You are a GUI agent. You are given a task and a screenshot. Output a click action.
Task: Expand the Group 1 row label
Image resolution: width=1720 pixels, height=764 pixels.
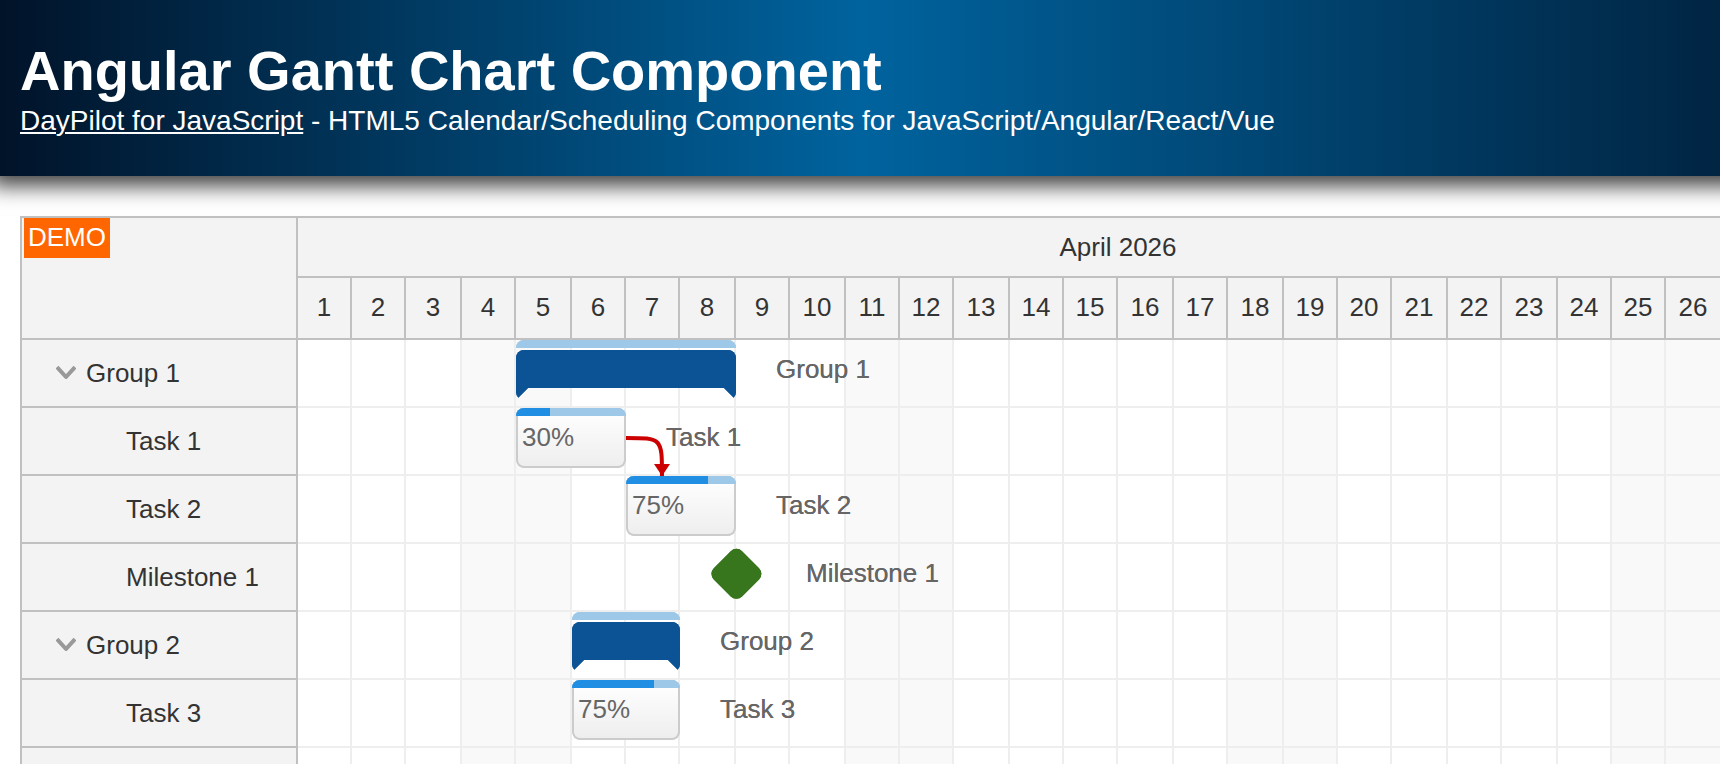pos(133,372)
